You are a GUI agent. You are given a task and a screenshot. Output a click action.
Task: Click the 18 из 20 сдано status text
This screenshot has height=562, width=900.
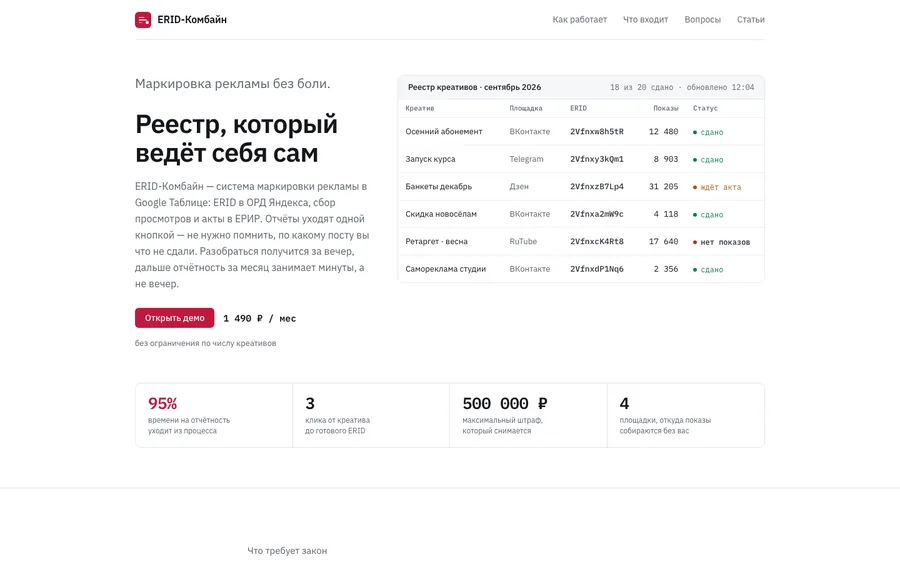coord(641,87)
